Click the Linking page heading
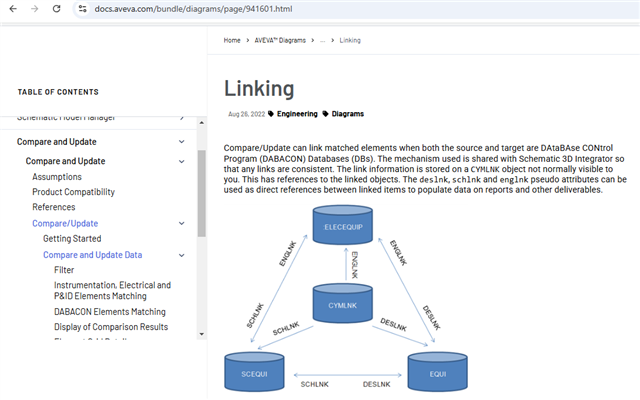Screen dimensions: 640x400 coord(259,88)
